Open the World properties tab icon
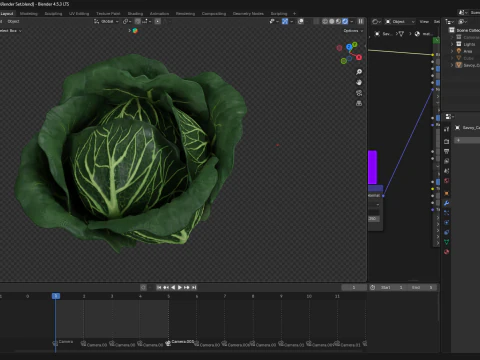480x360 pixels. pos(447,181)
